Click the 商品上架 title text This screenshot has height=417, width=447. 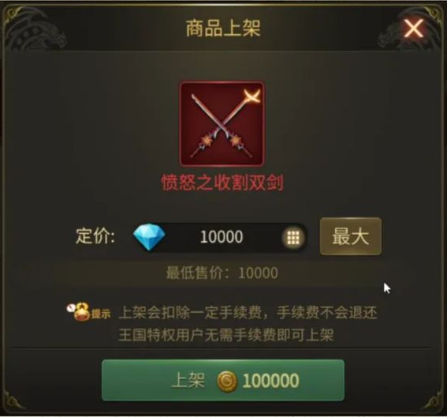[x=223, y=28]
